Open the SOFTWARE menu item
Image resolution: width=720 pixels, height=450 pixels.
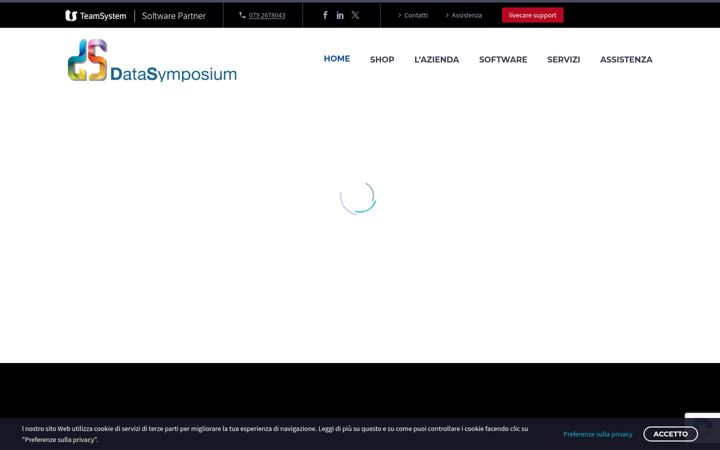click(x=503, y=60)
